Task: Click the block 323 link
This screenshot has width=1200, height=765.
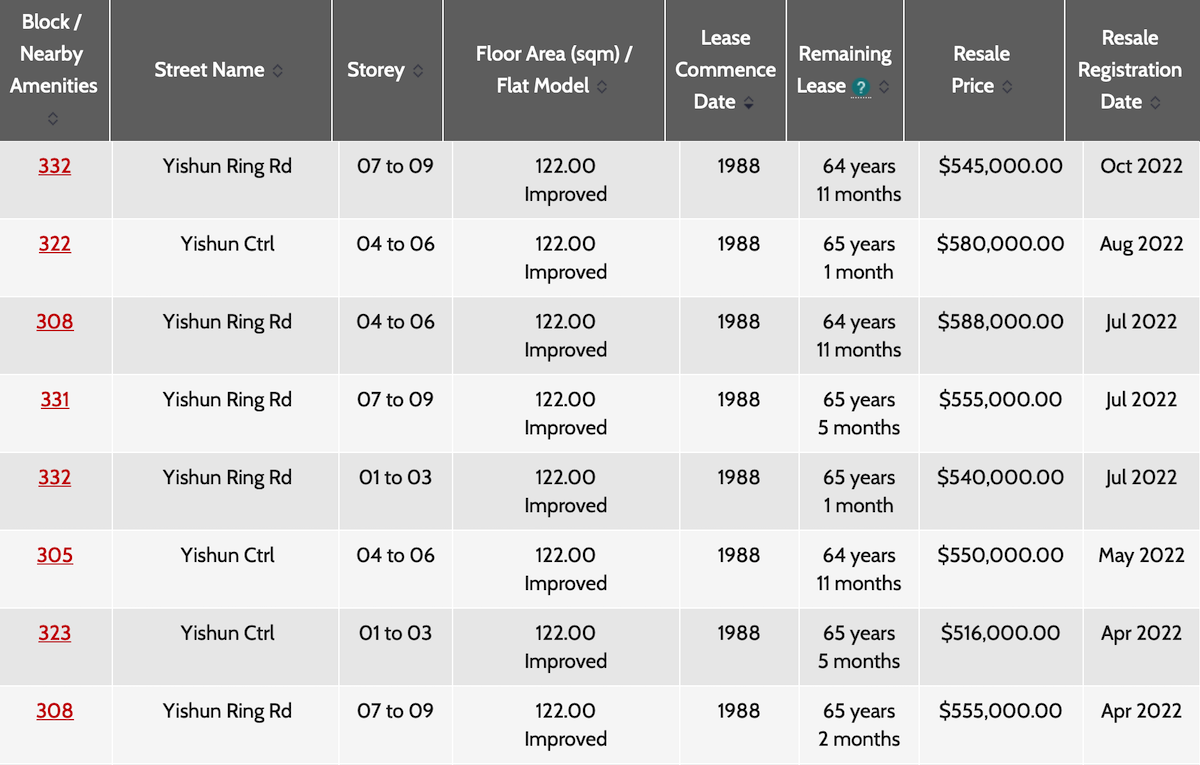Action: [55, 633]
